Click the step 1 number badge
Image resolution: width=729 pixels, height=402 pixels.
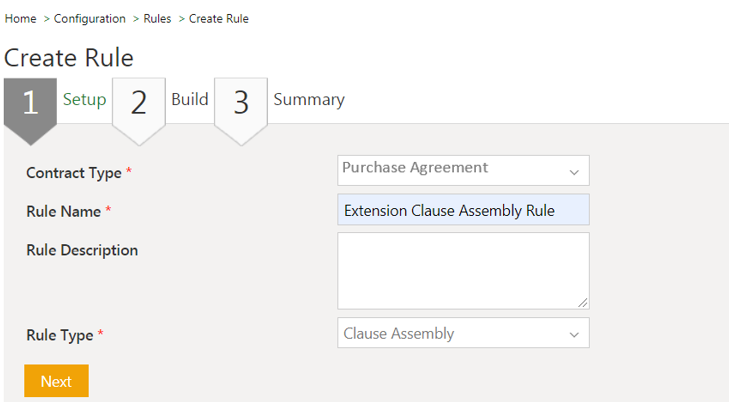pos(30,102)
